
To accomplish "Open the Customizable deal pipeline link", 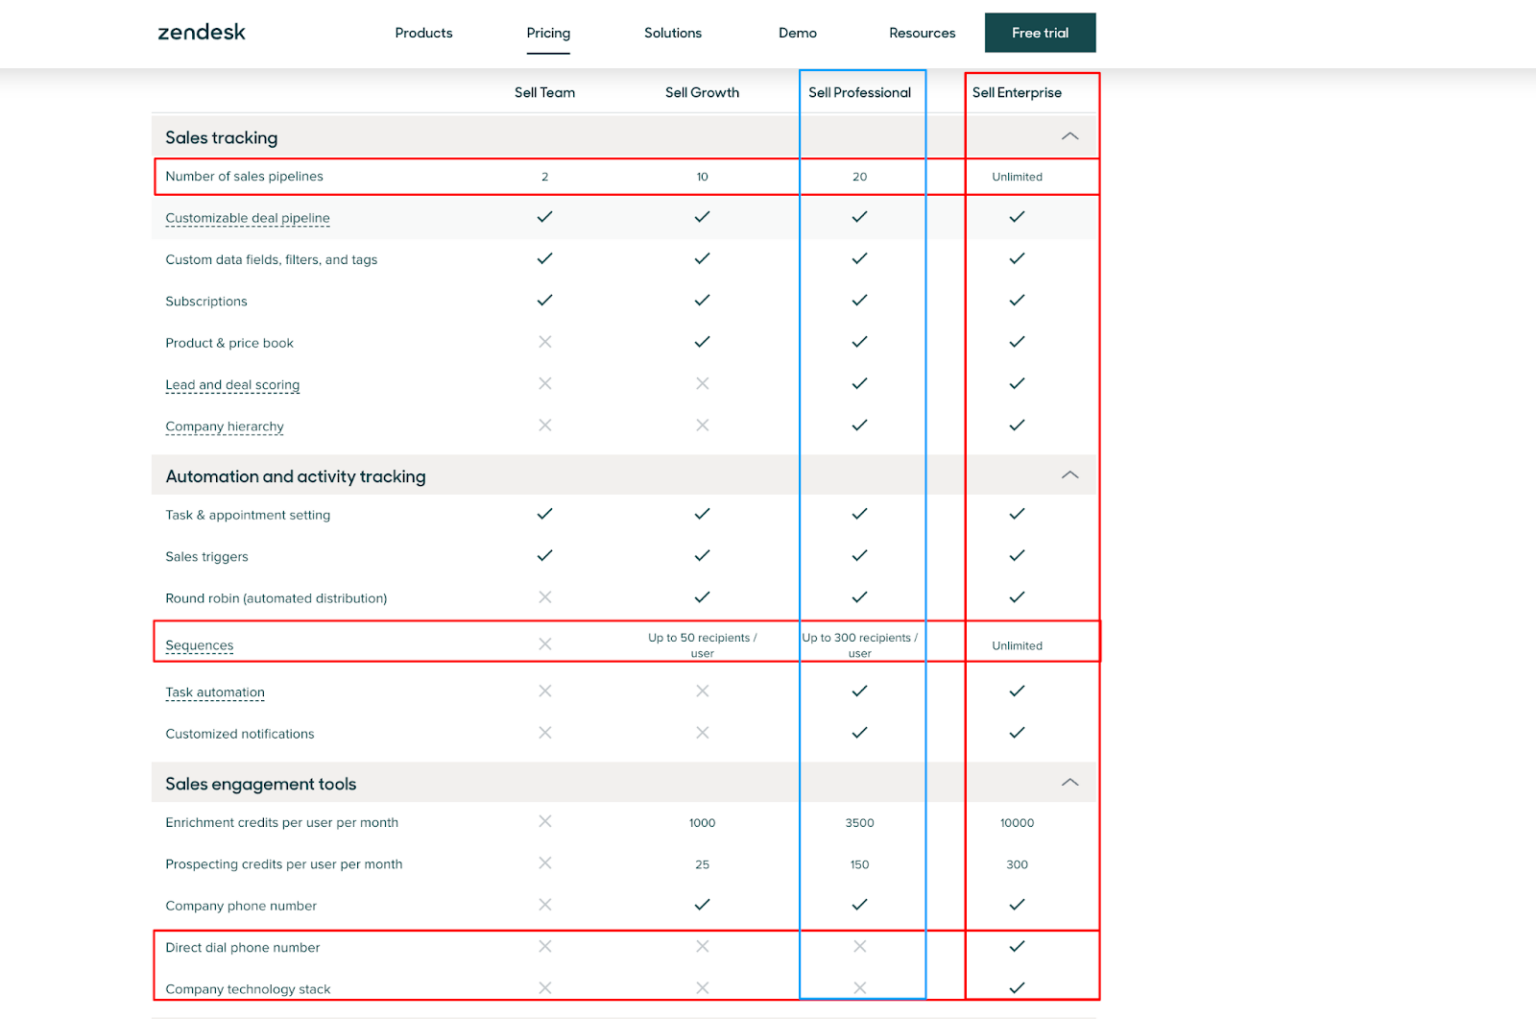I will coord(247,217).
